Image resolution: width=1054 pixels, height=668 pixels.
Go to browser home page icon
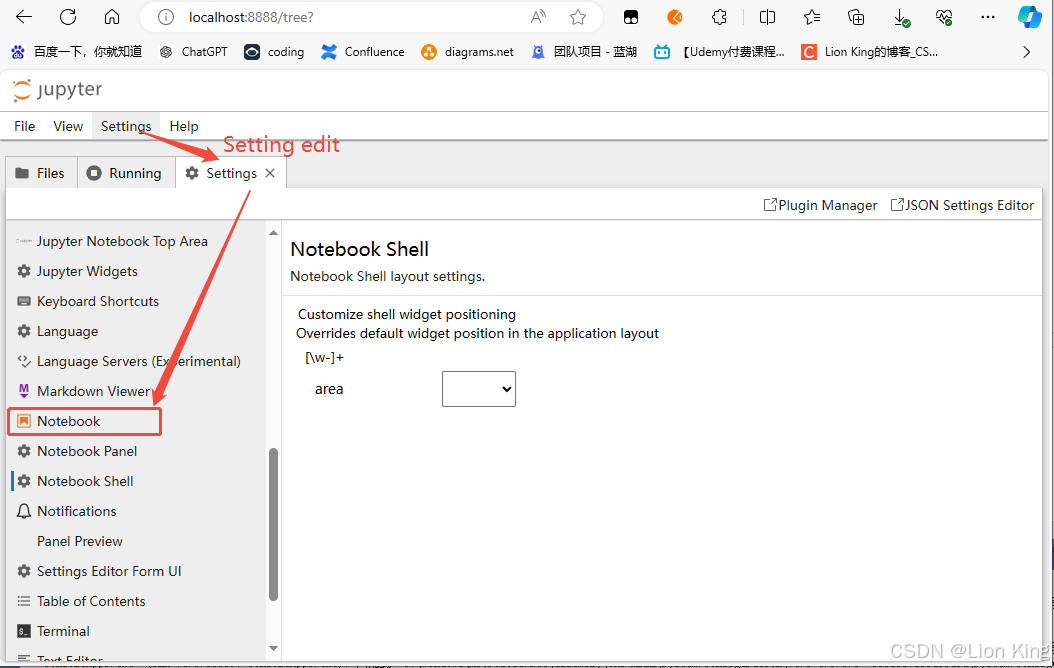tap(112, 17)
